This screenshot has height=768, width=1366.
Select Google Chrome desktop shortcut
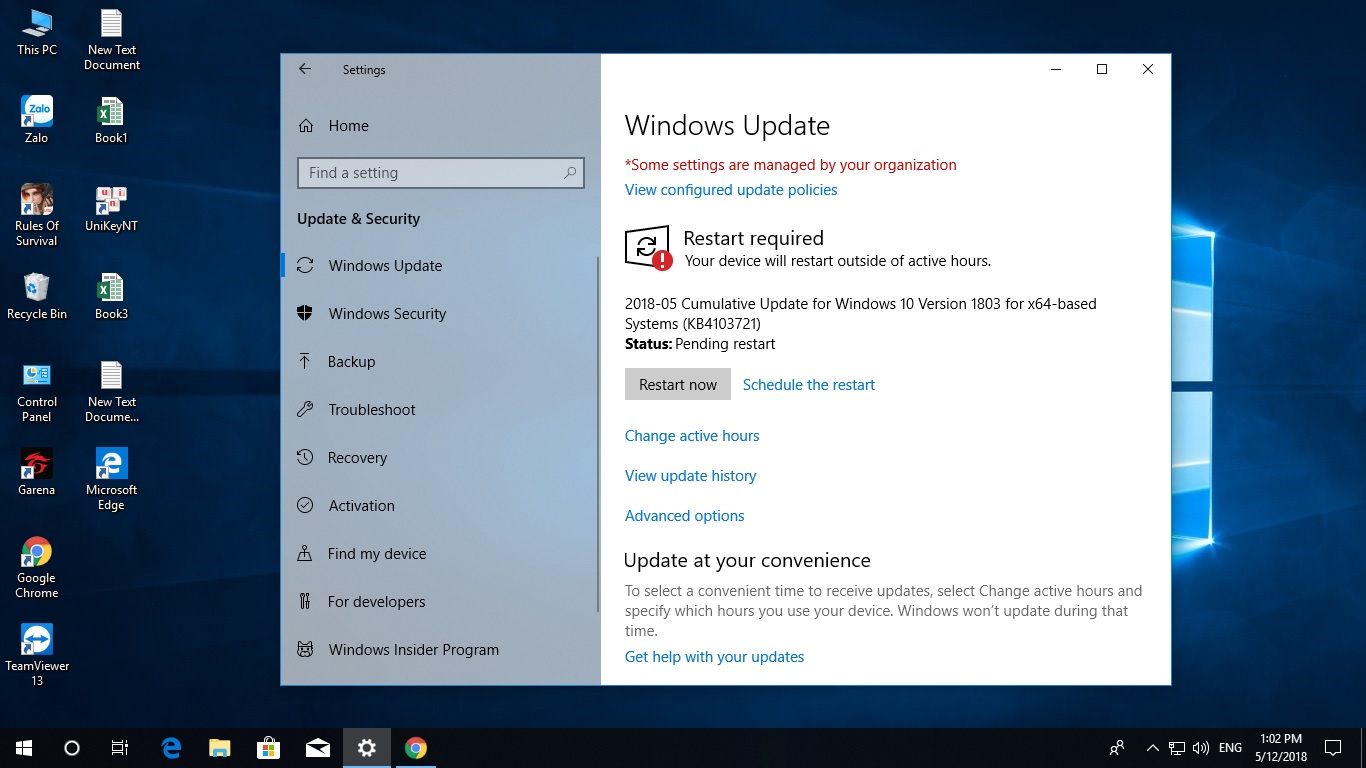(x=37, y=568)
